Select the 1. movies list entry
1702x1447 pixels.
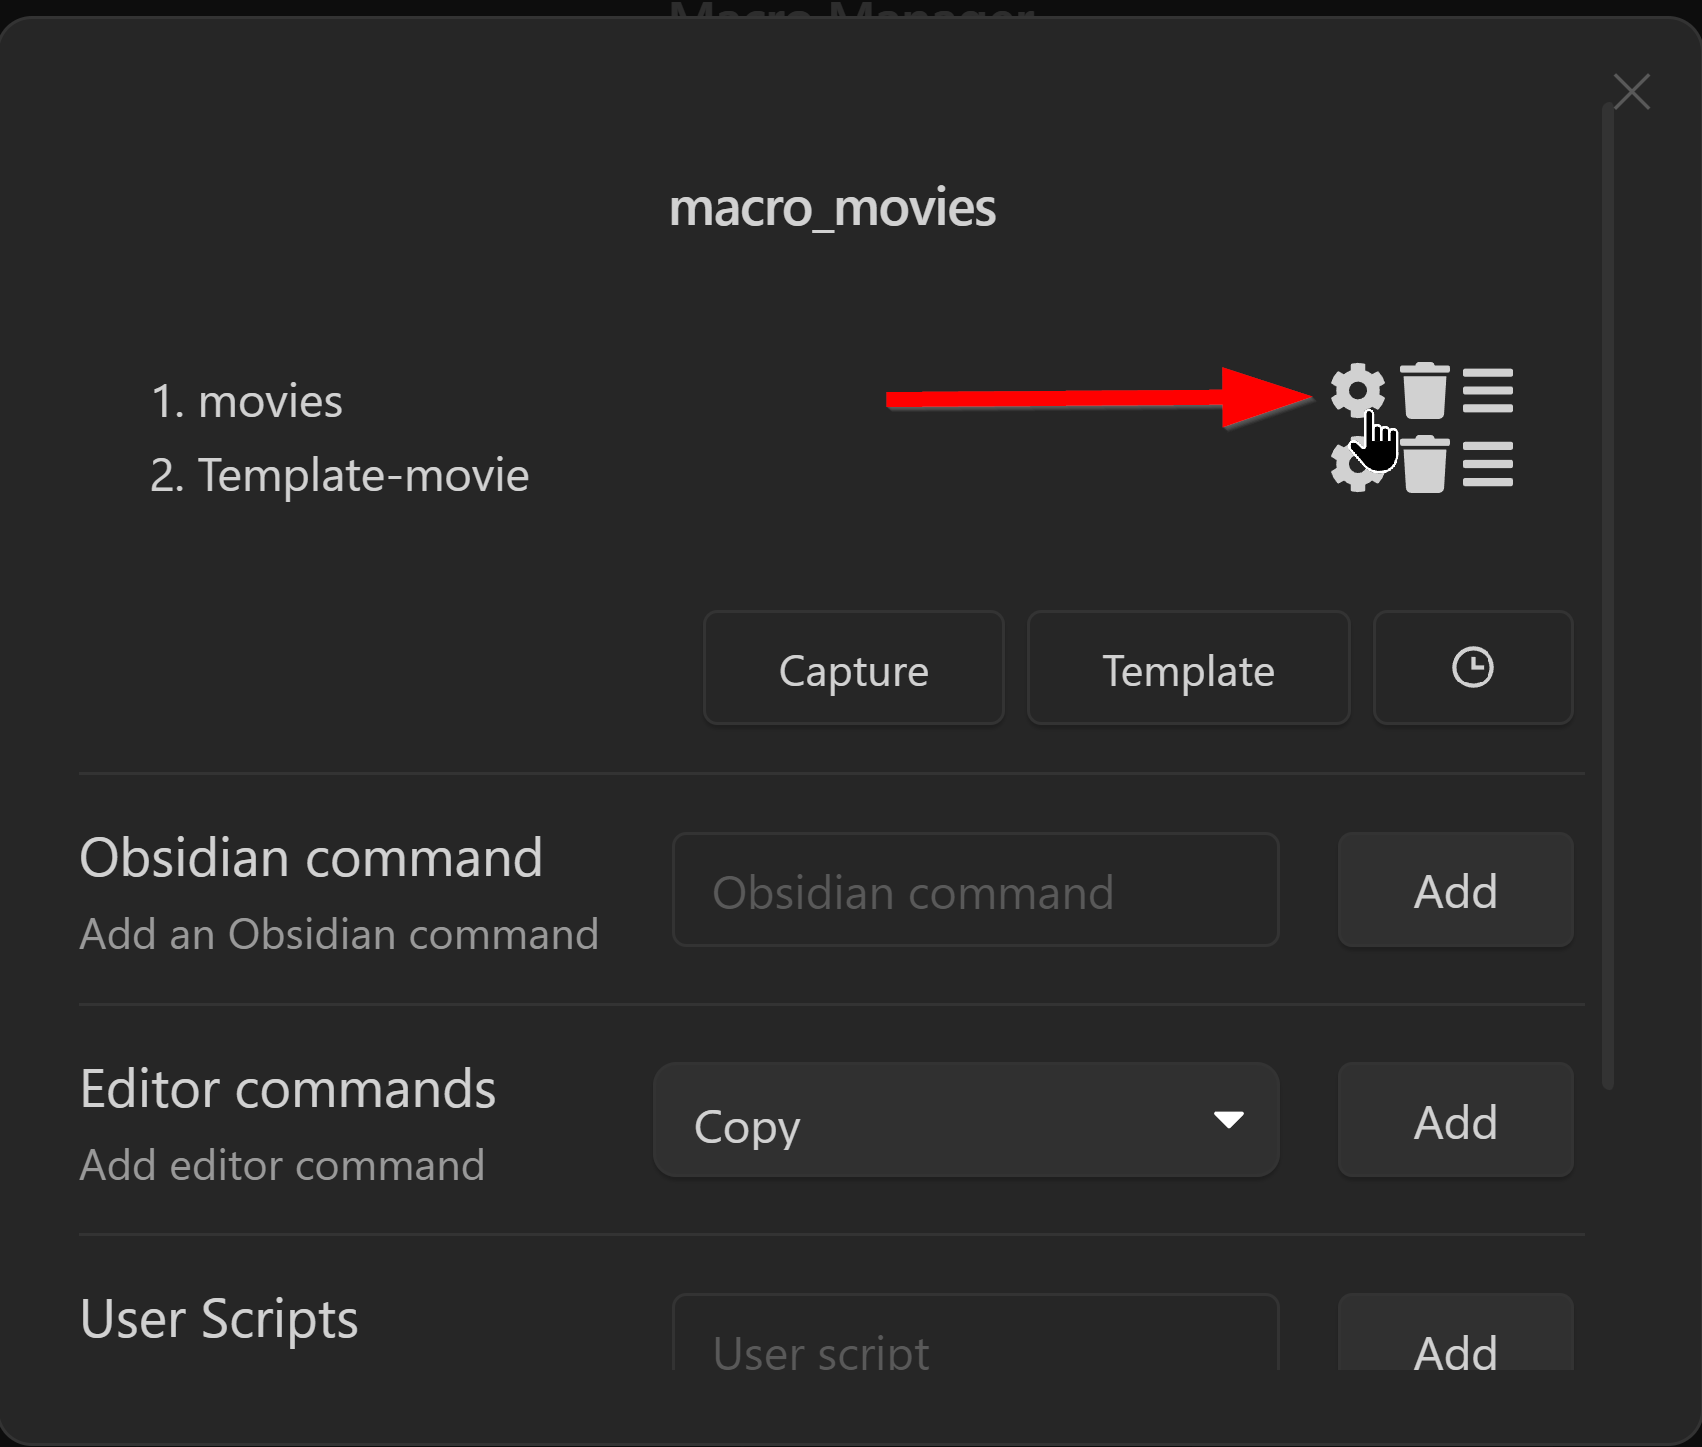click(247, 401)
